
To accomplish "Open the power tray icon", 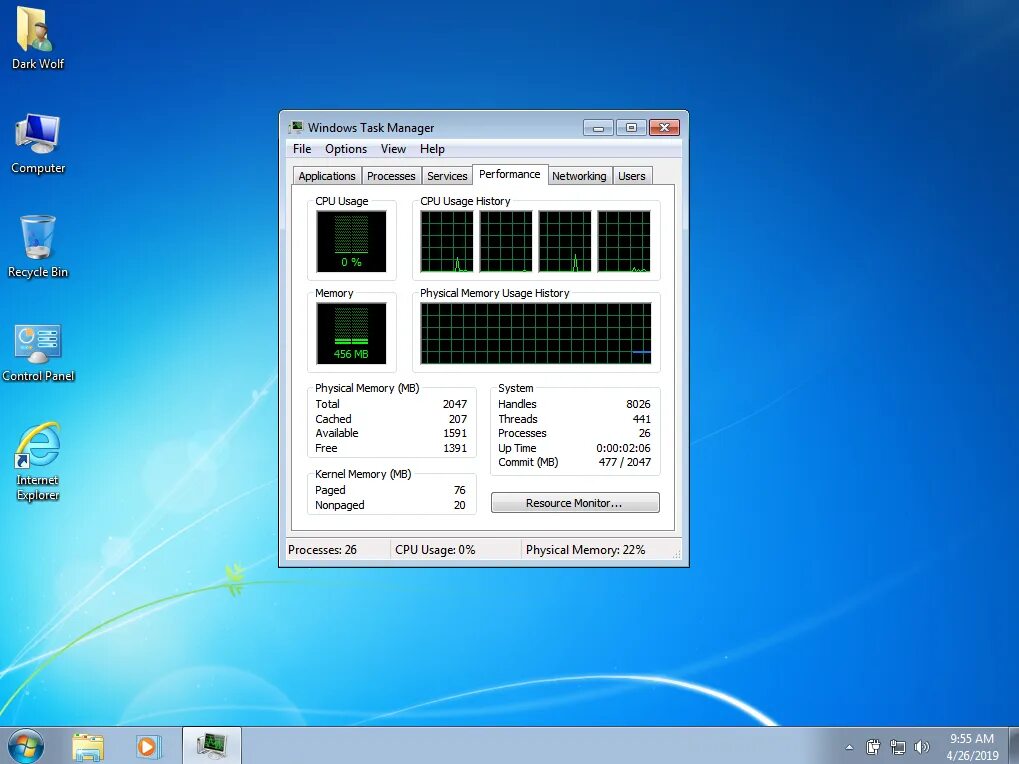I will pos(873,747).
